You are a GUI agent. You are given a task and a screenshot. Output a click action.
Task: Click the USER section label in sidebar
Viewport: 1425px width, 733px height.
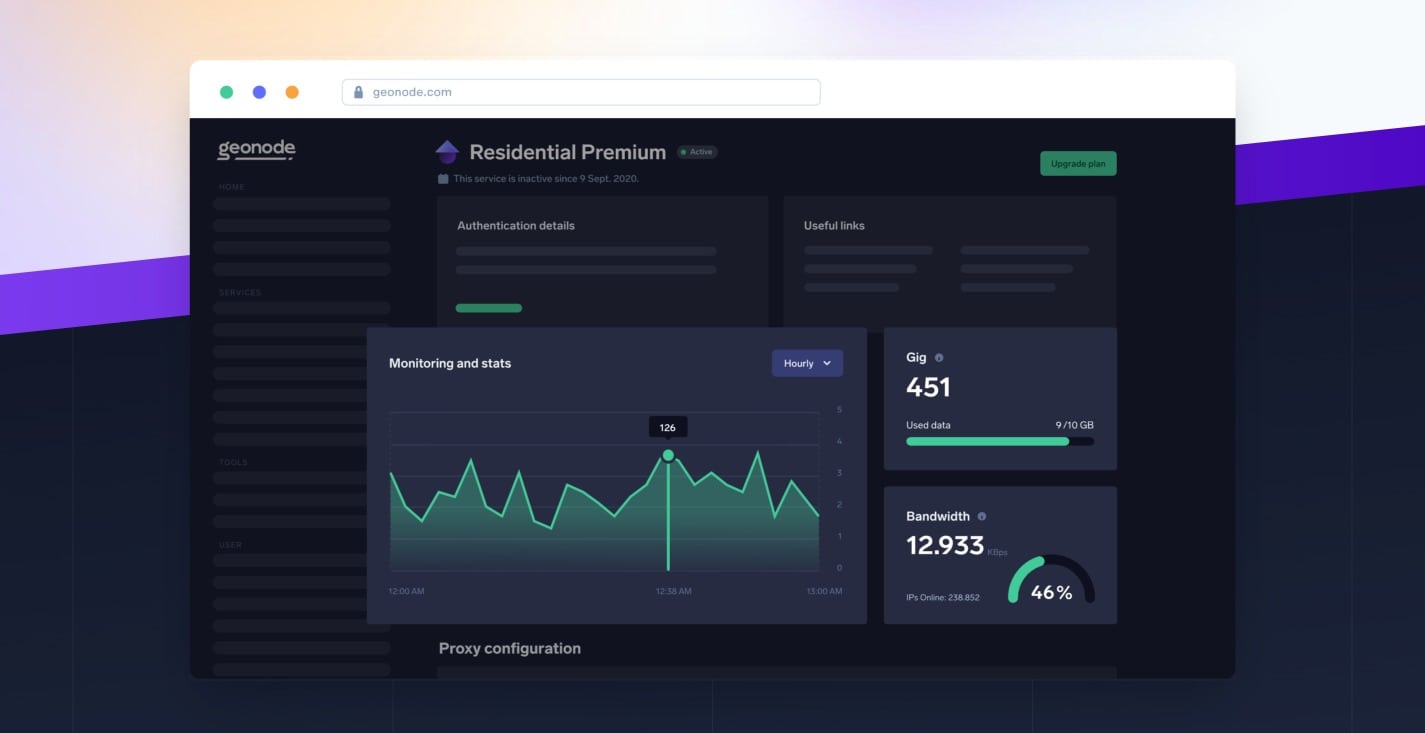[x=230, y=545]
